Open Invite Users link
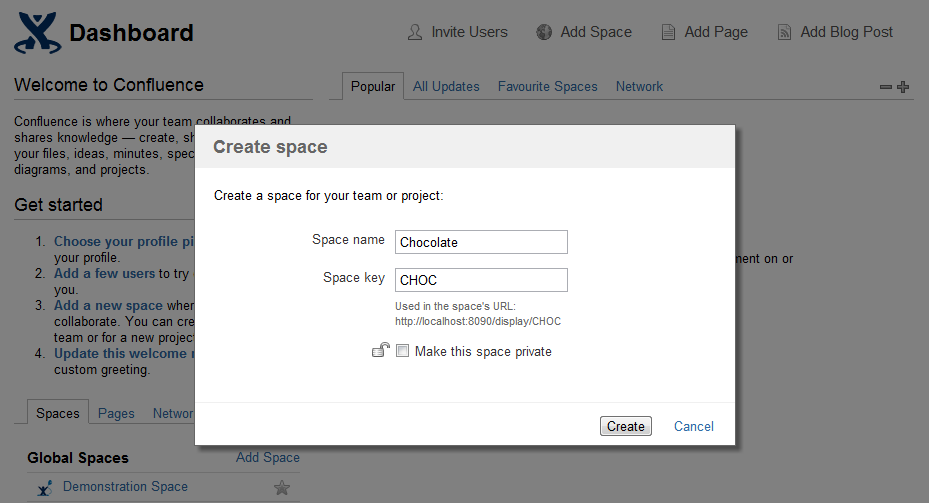This screenshot has height=503, width=929. (x=469, y=32)
